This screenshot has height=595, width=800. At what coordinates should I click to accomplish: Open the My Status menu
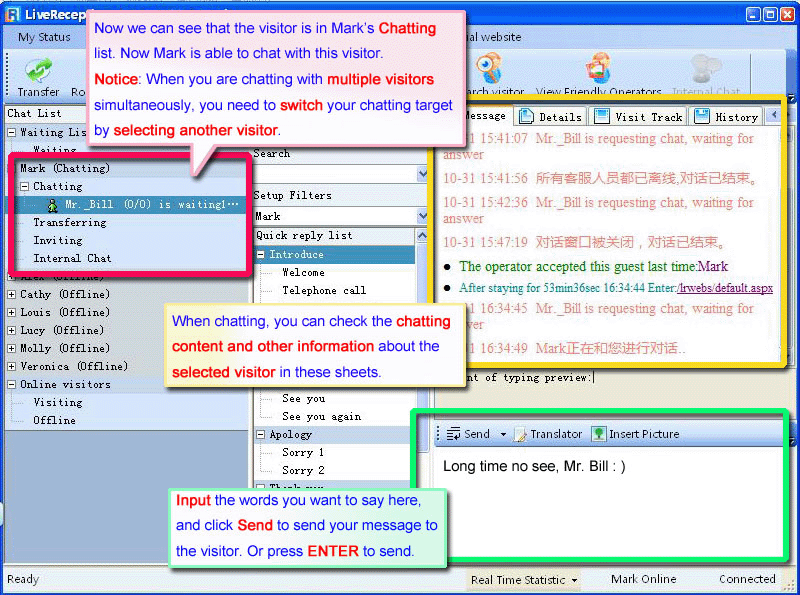(44, 37)
